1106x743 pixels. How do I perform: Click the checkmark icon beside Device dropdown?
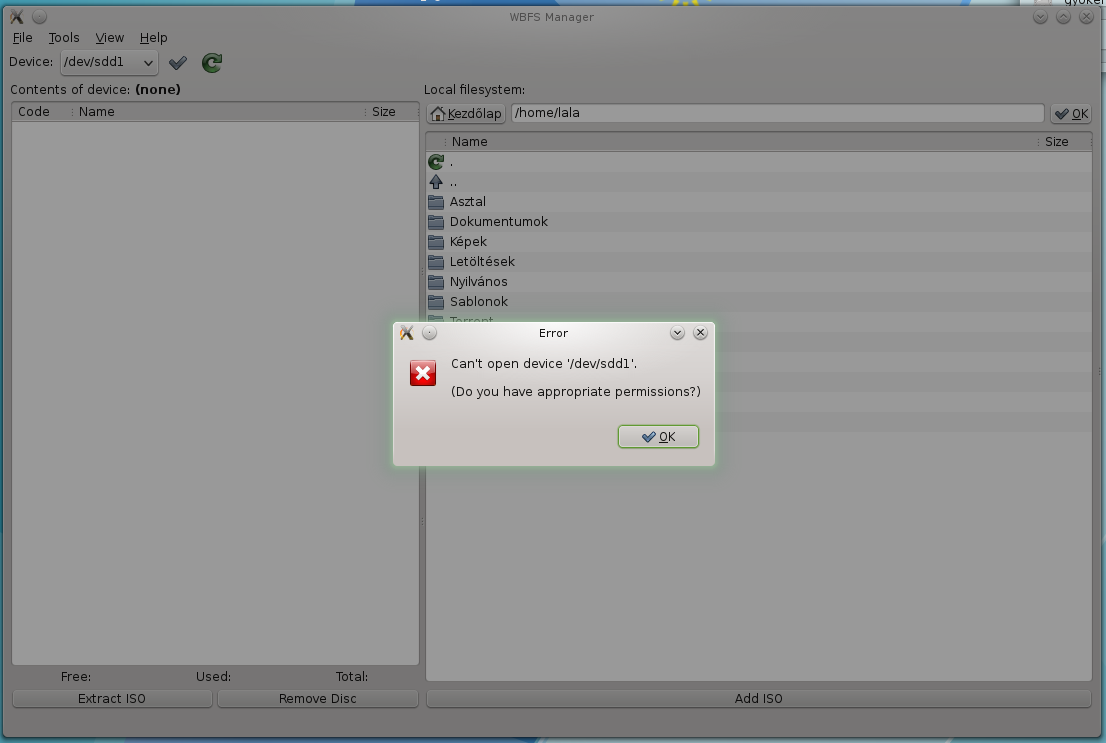(x=178, y=63)
